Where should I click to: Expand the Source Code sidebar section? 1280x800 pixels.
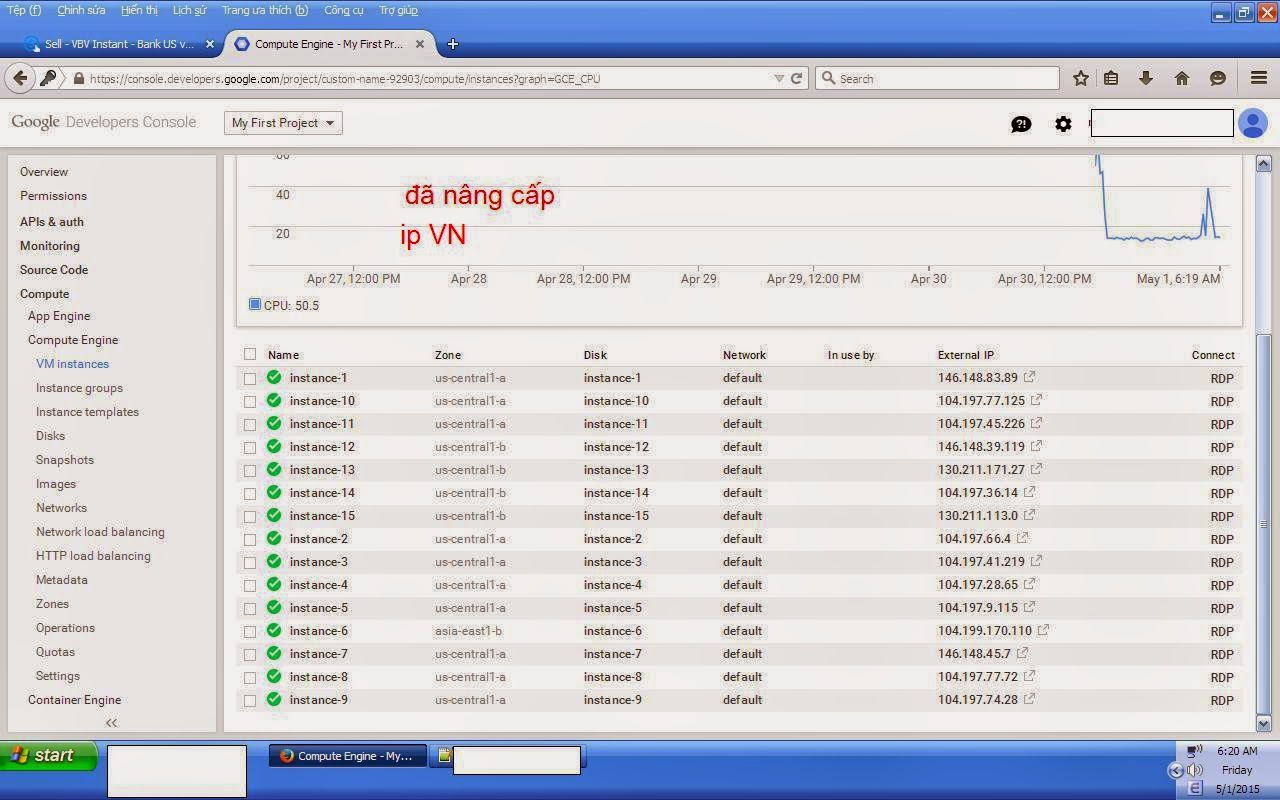point(54,269)
